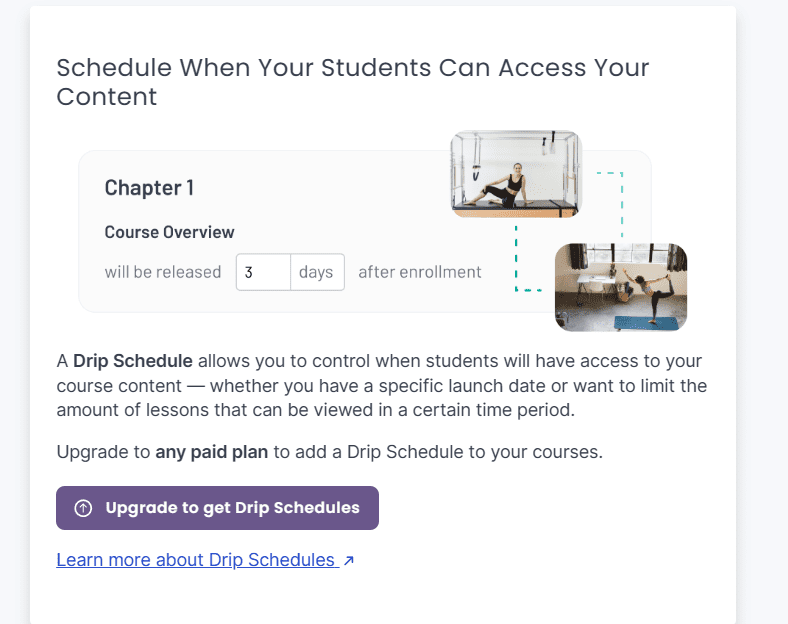Click the "will be released" label
The image size is (788, 624).
(163, 272)
